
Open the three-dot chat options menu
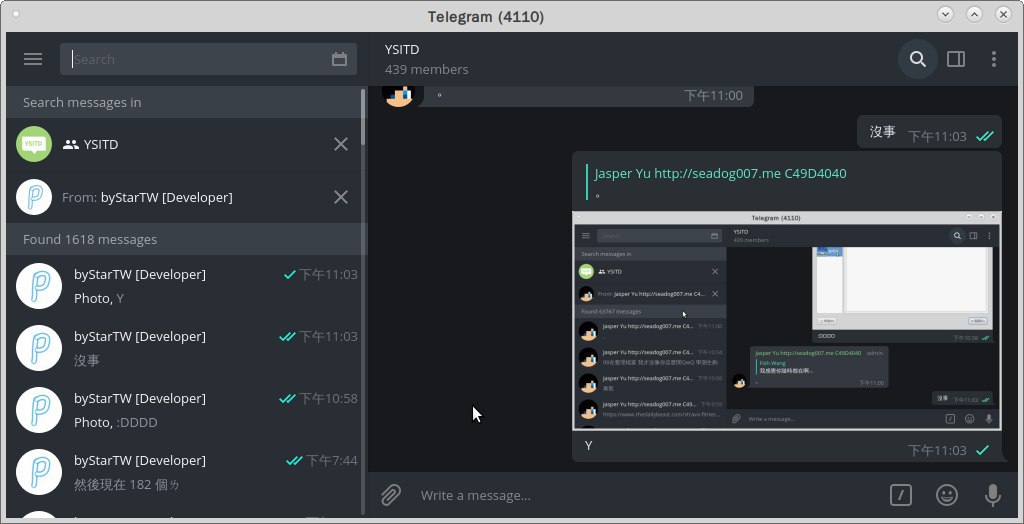(993, 59)
